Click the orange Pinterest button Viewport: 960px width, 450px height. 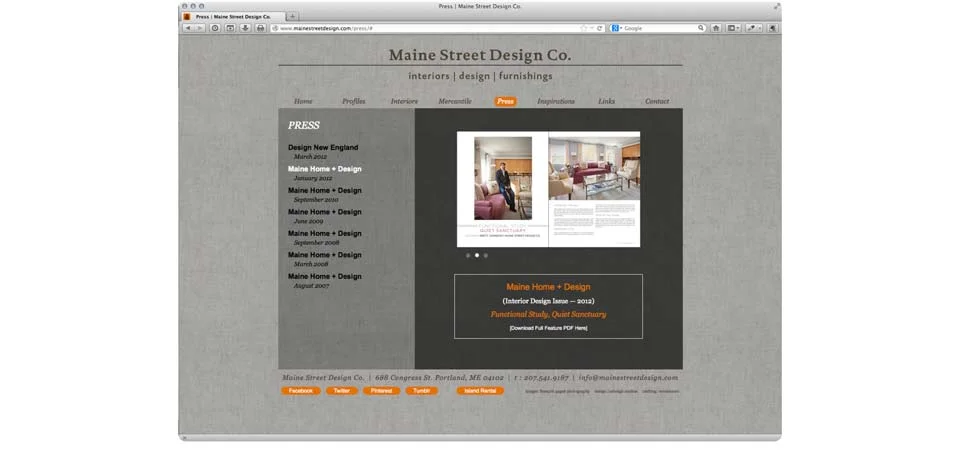[381, 391]
